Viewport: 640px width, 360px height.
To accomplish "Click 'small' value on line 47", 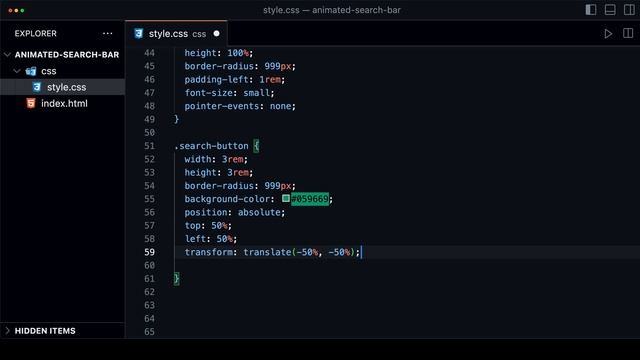I will click(x=256, y=93).
